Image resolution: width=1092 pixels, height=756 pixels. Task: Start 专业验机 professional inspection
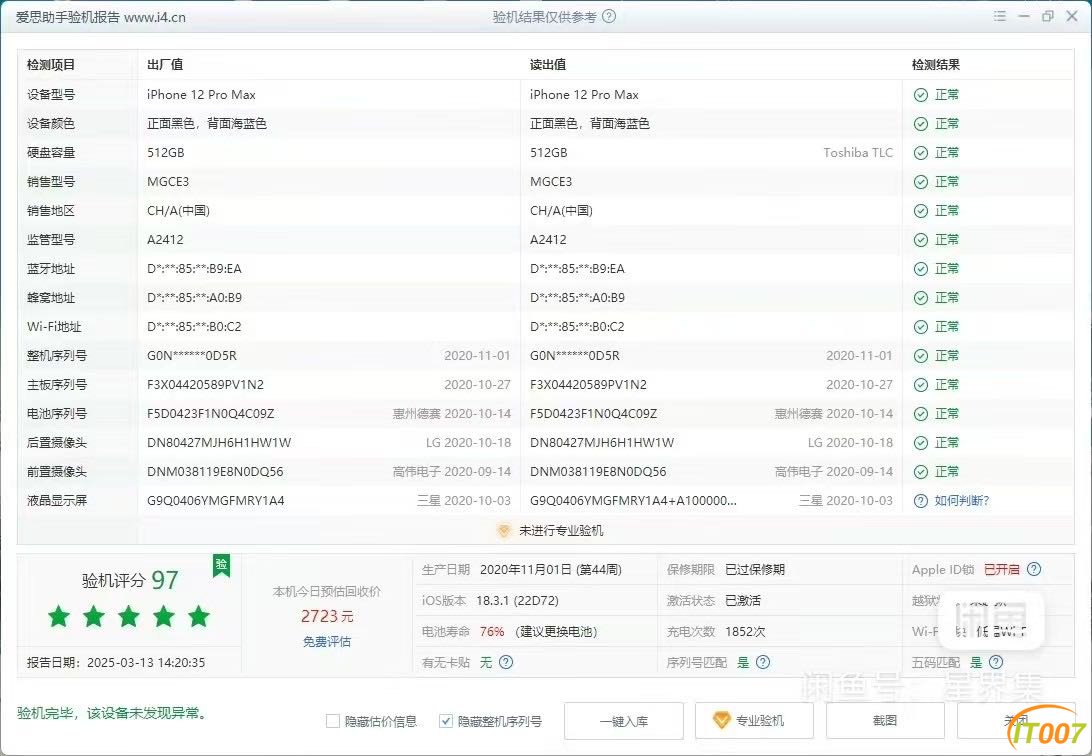click(x=754, y=721)
